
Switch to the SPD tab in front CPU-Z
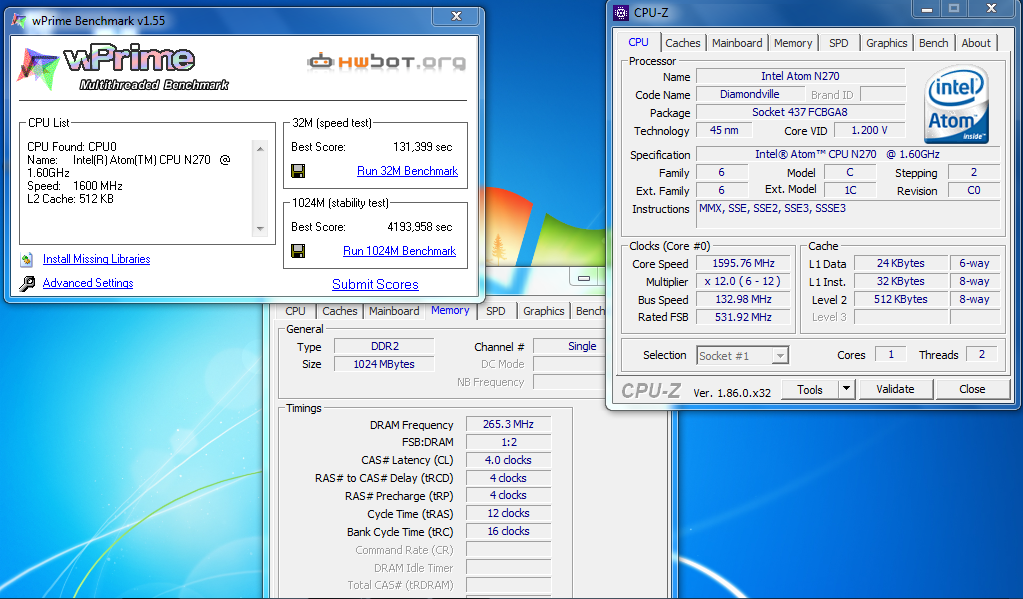point(839,43)
